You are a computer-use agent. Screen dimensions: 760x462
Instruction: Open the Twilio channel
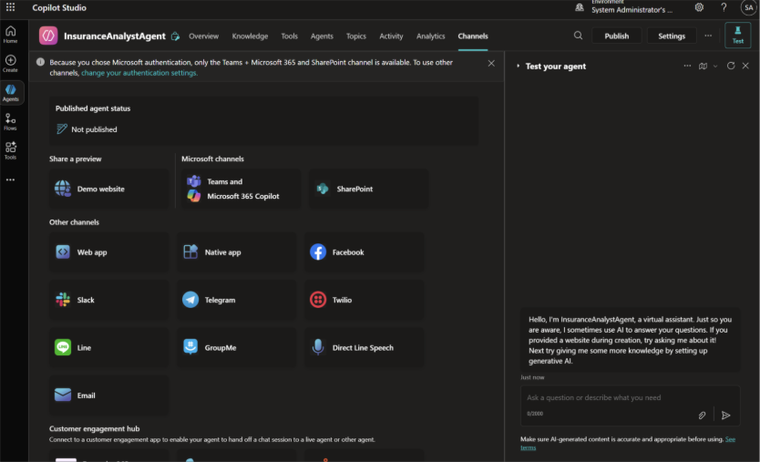point(364,300)
